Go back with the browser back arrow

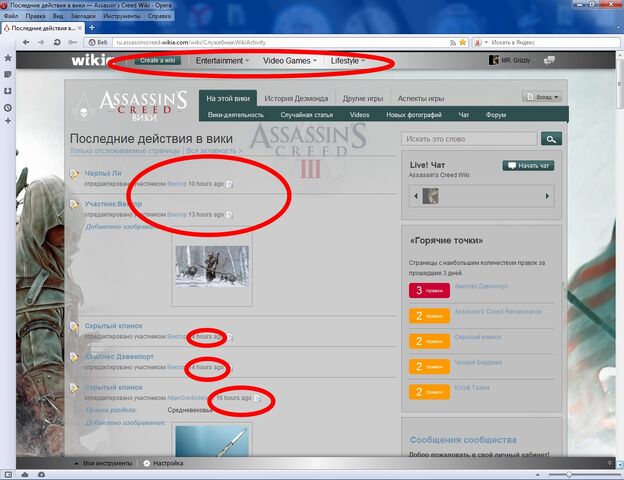(x=26, y=42)
